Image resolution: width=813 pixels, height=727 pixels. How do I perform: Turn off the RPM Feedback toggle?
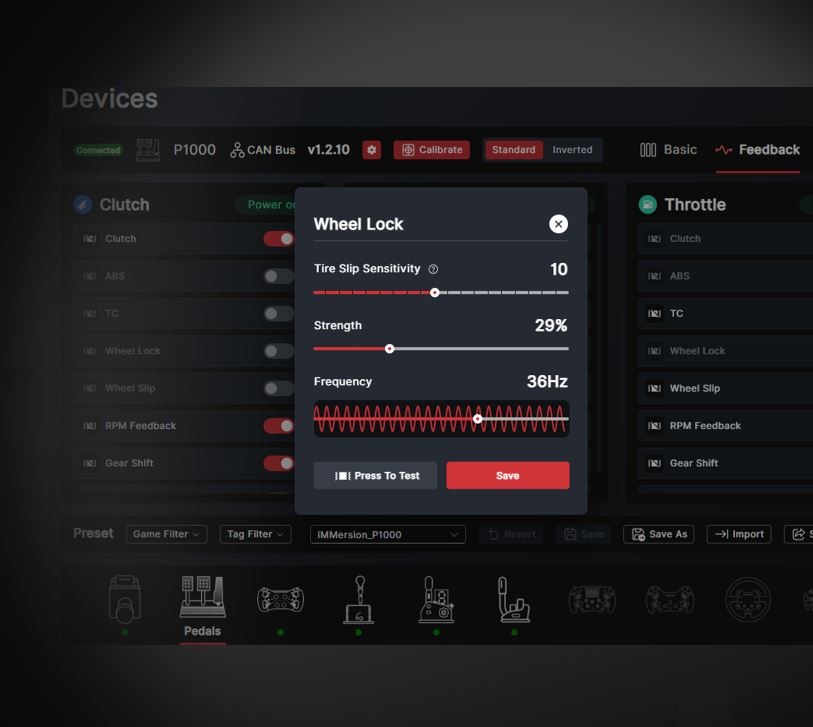pos(278,426)
